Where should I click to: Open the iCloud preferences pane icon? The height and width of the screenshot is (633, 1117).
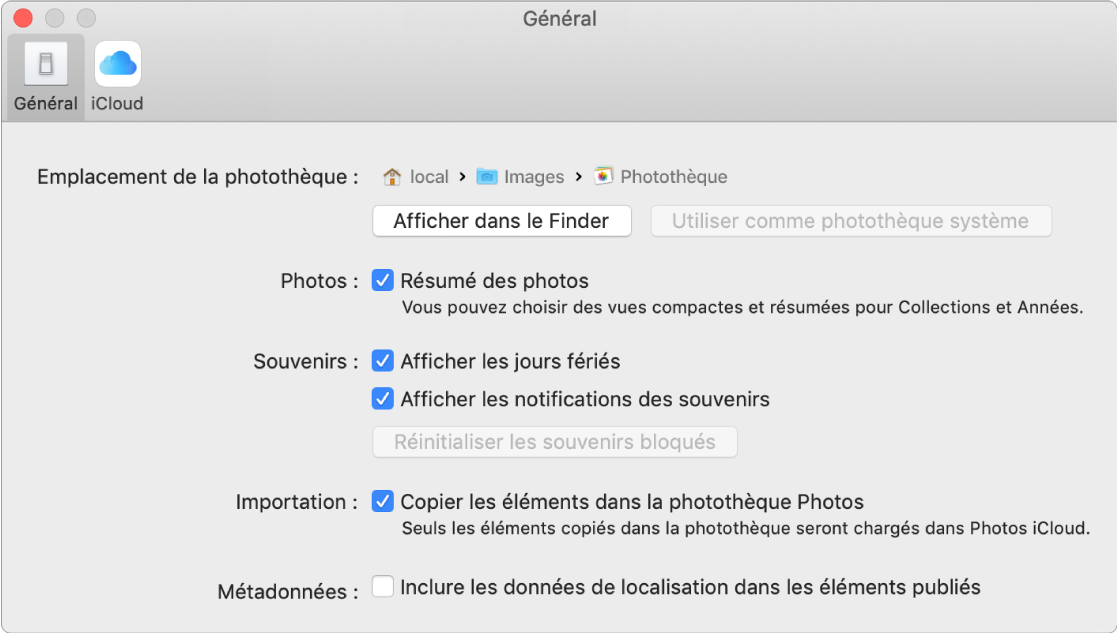coord(117,65)
